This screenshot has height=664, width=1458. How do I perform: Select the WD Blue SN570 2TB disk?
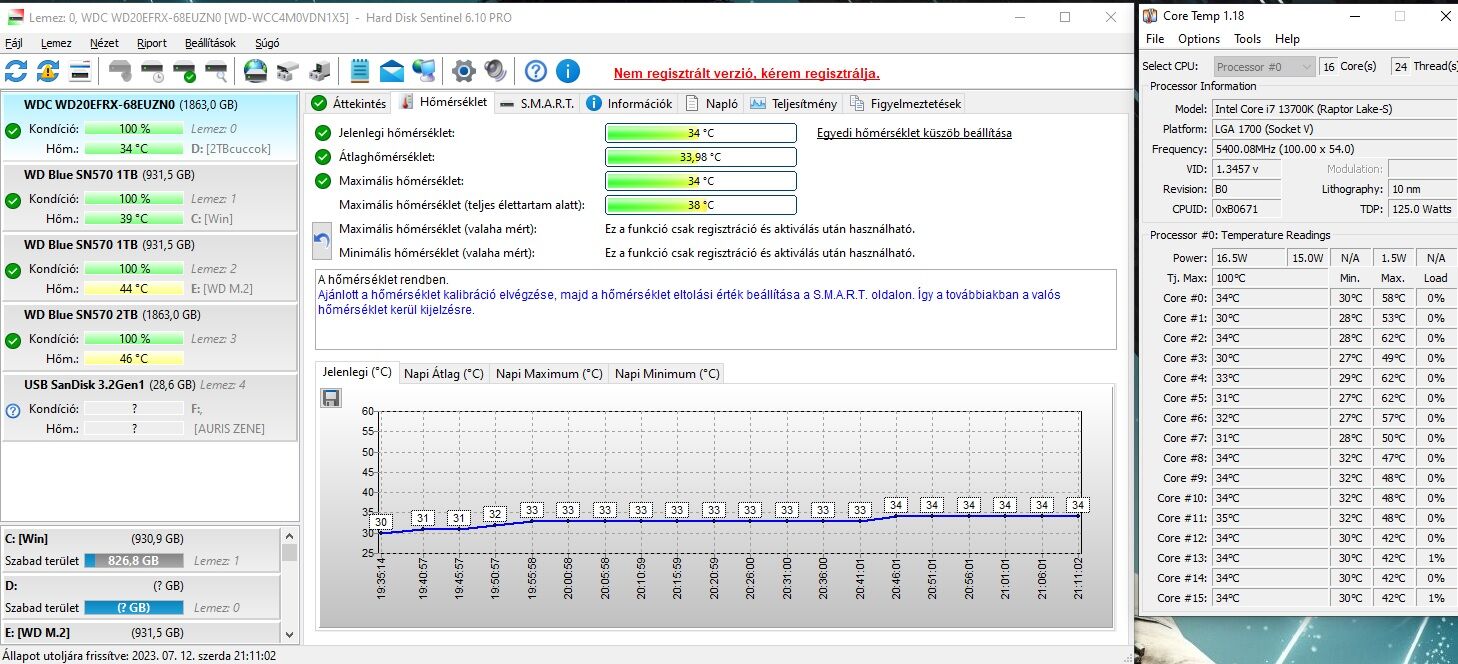click(150, 337)
